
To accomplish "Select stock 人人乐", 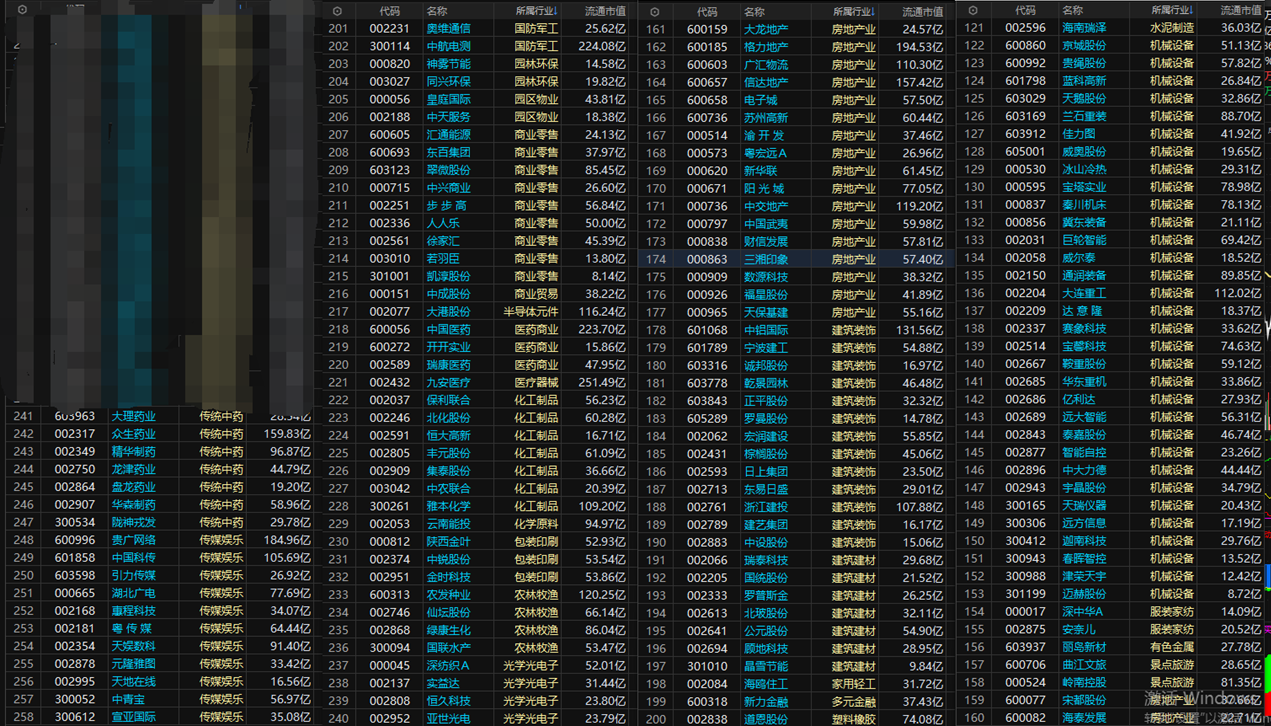I will click(x=443, y=223).
